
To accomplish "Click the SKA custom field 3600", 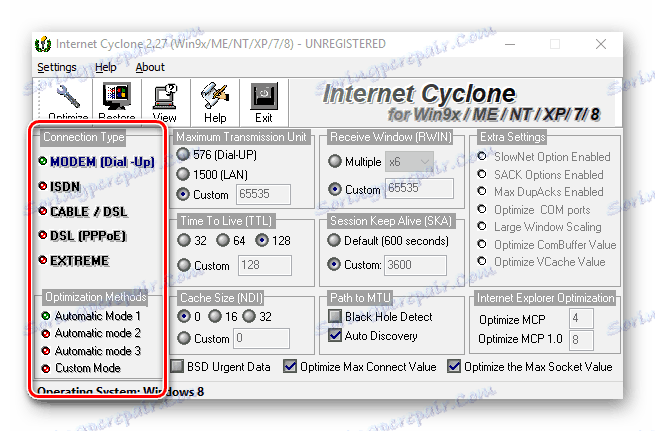I will pyautogui.click(x=416, y=265).
